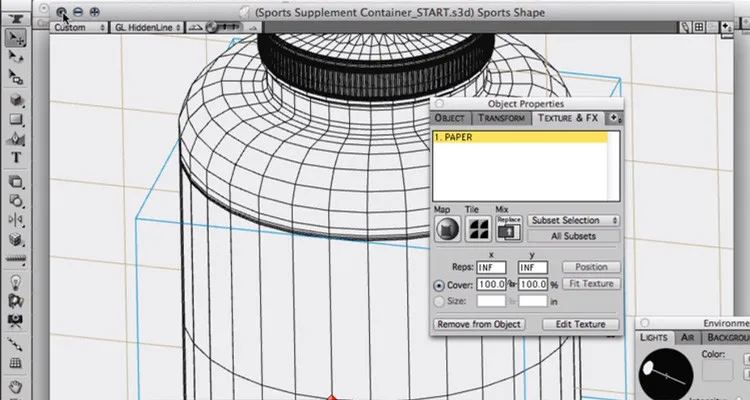Open the Custom view dropdown
The width and height of the screenshot is (750, 400).
[x=79, y=27]
